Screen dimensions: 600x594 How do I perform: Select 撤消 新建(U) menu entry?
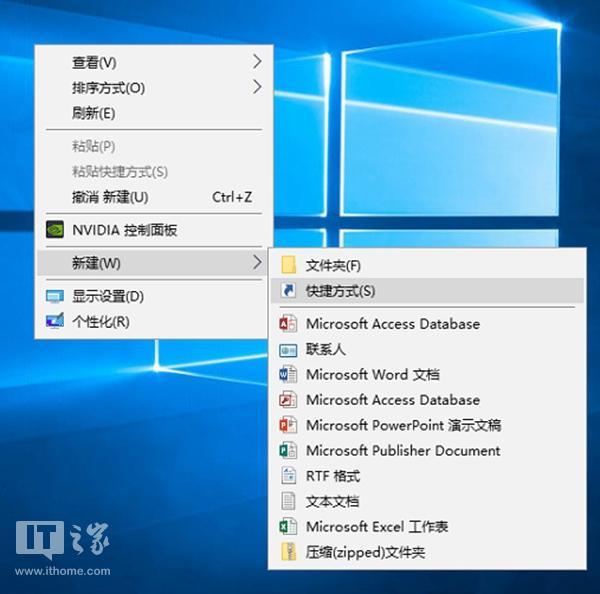point(110,197)
